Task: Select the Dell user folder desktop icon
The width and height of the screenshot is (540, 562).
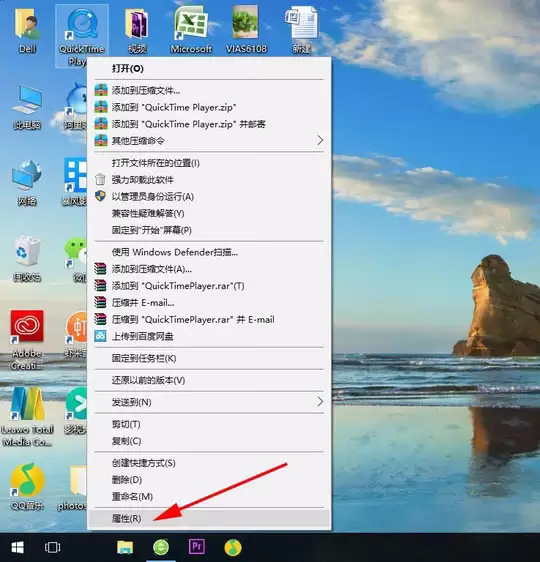Action: [x=27, y=31]
